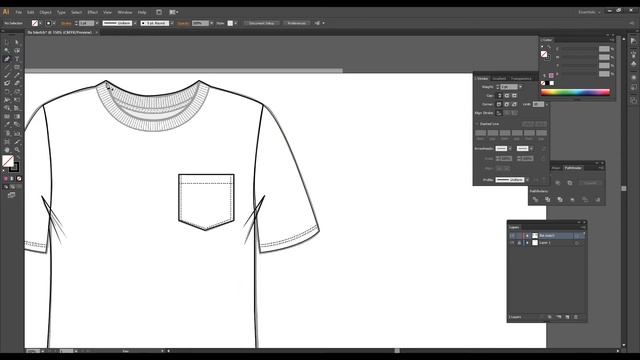640x360 pixels.
Task: Choose Round Join corner in Stroke panel
Action: [507, 104]
